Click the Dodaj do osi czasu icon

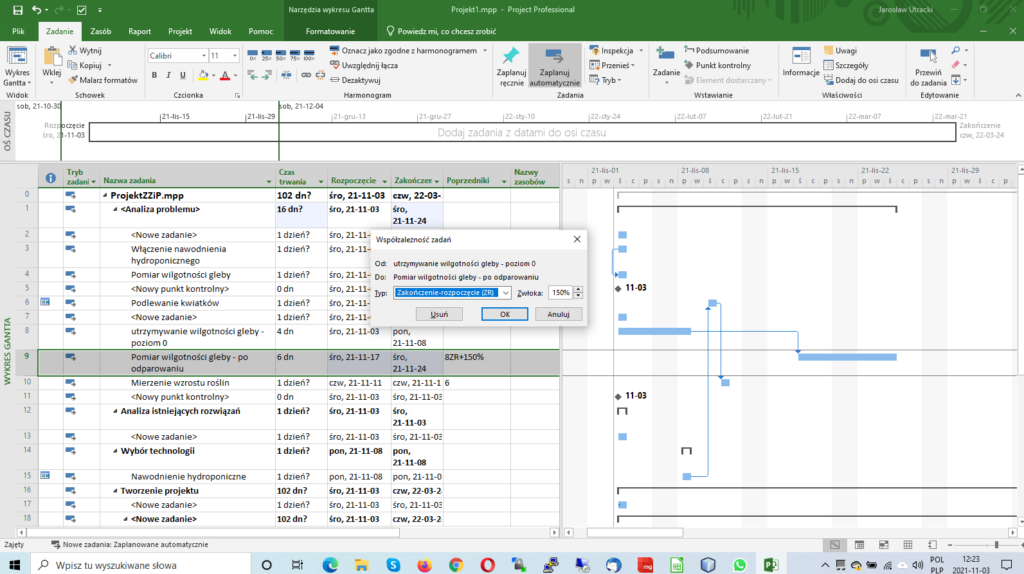(x=829, y=80)
